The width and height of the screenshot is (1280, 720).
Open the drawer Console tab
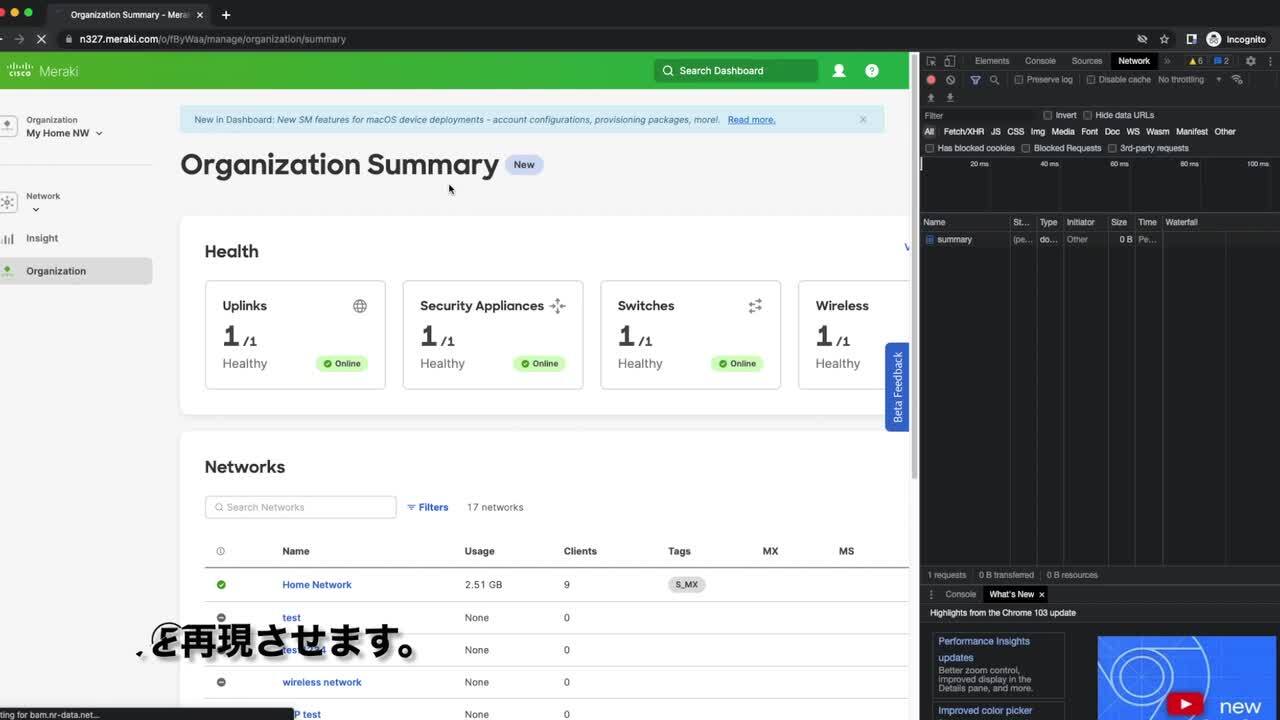click(961, 594)
